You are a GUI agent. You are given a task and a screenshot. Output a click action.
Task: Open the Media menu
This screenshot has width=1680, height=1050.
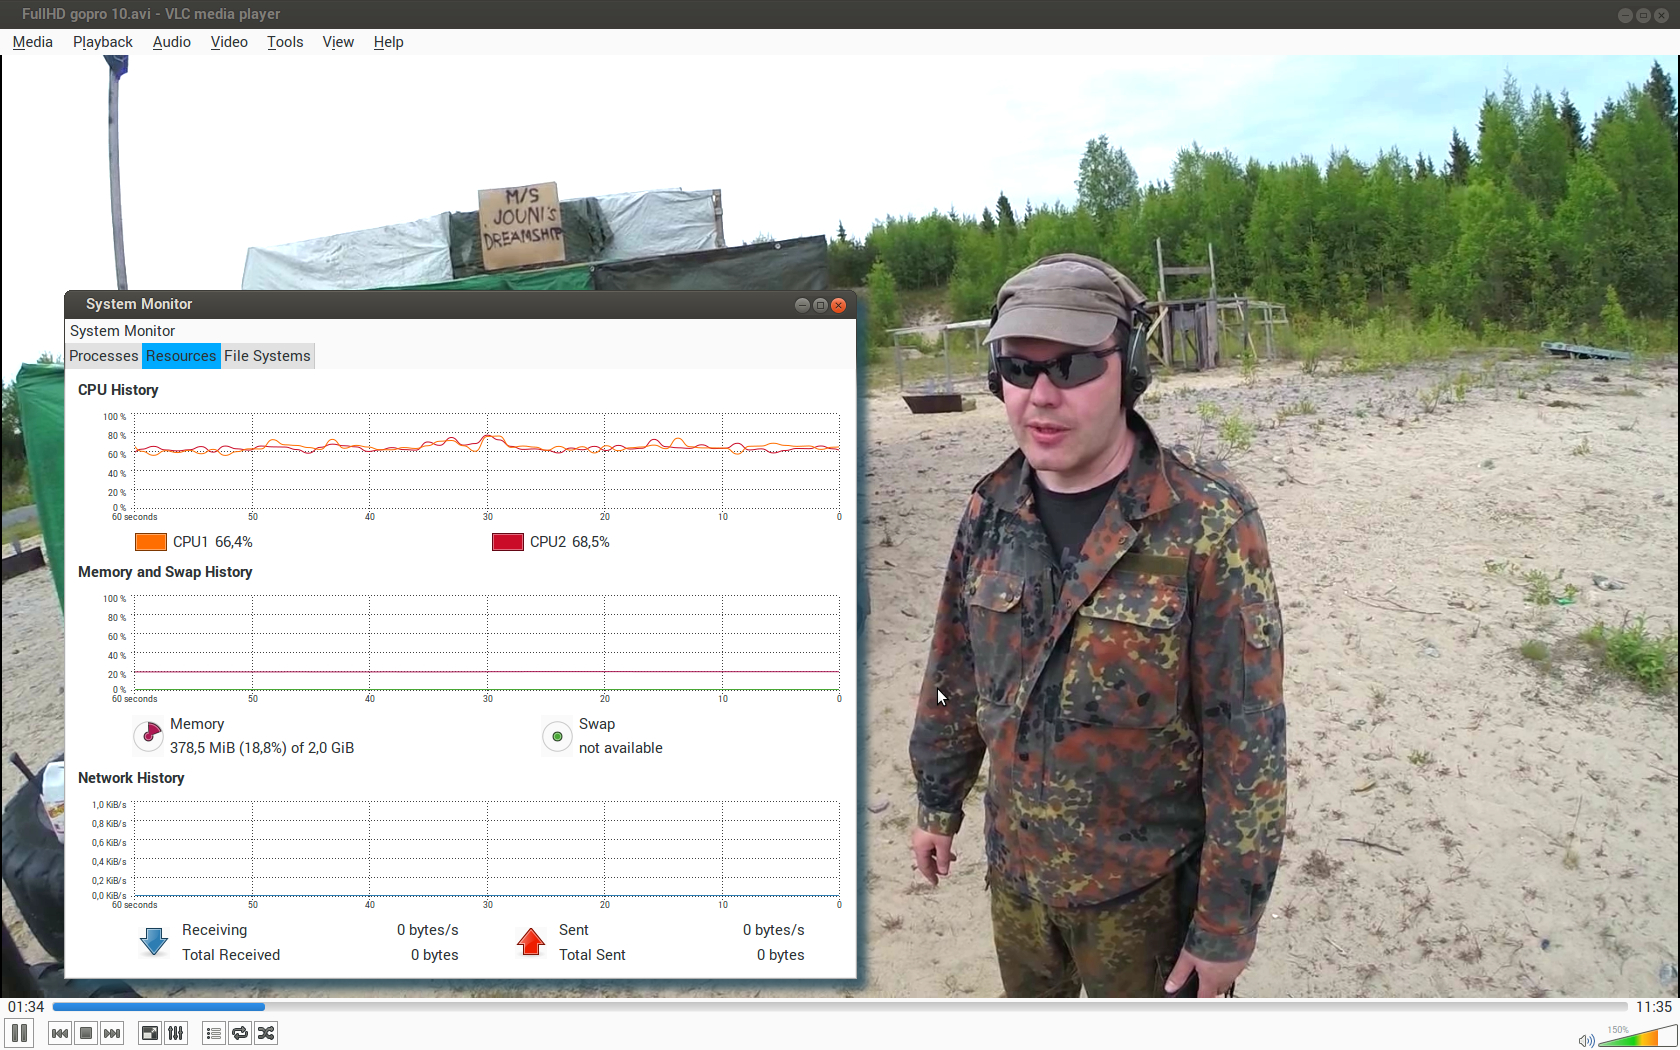[32, 42]
